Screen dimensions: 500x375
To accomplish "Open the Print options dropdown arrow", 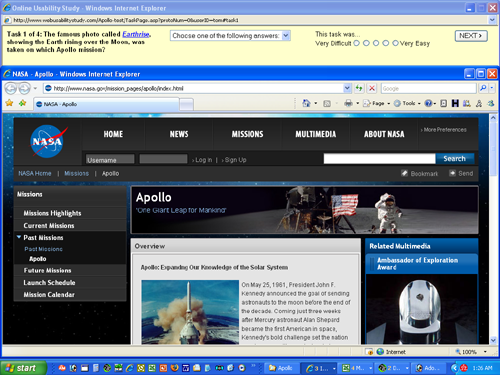I will [x=357, y=104].
